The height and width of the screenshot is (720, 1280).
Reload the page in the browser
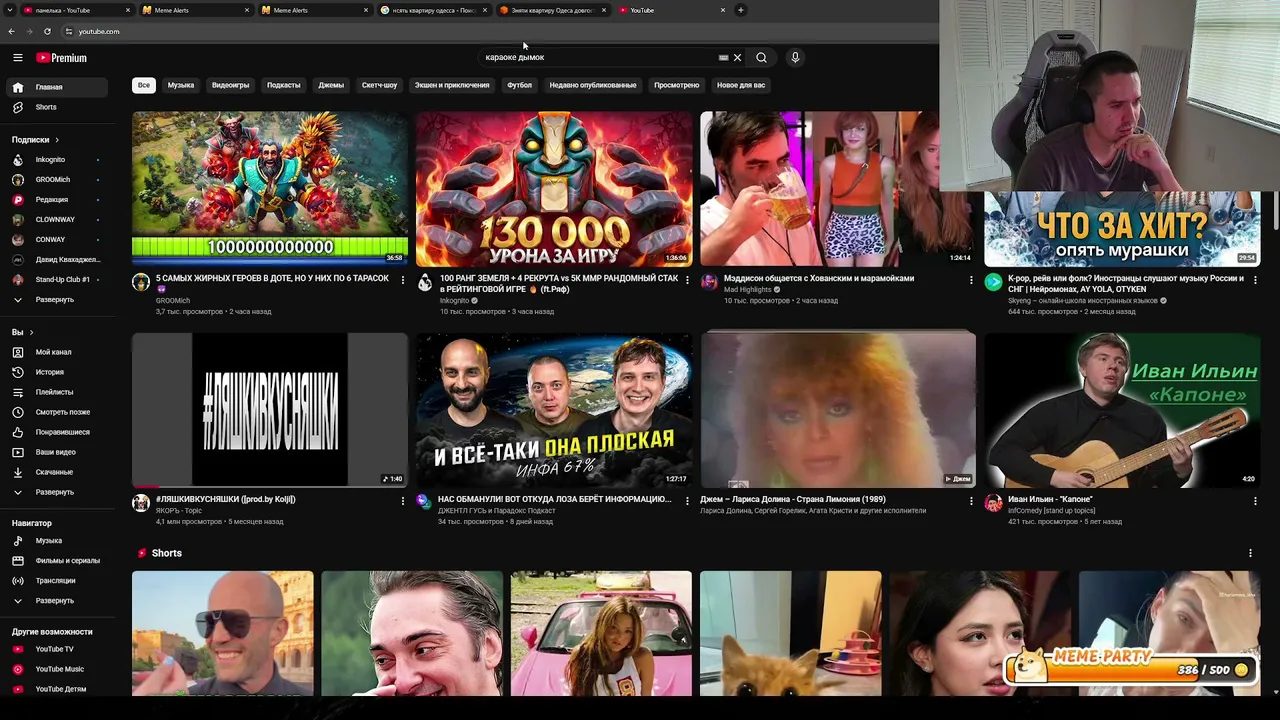tap(47, 31)
